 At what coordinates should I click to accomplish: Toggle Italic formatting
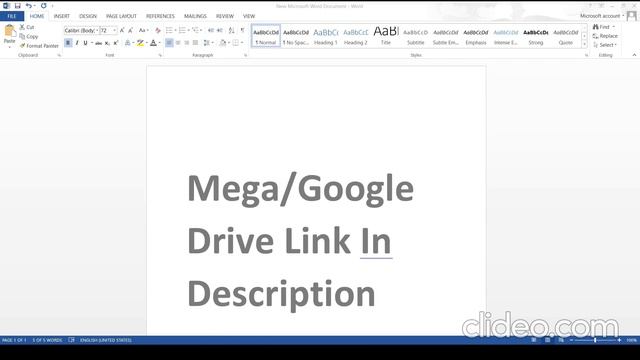pyautogui.click(x=77, y=43)
